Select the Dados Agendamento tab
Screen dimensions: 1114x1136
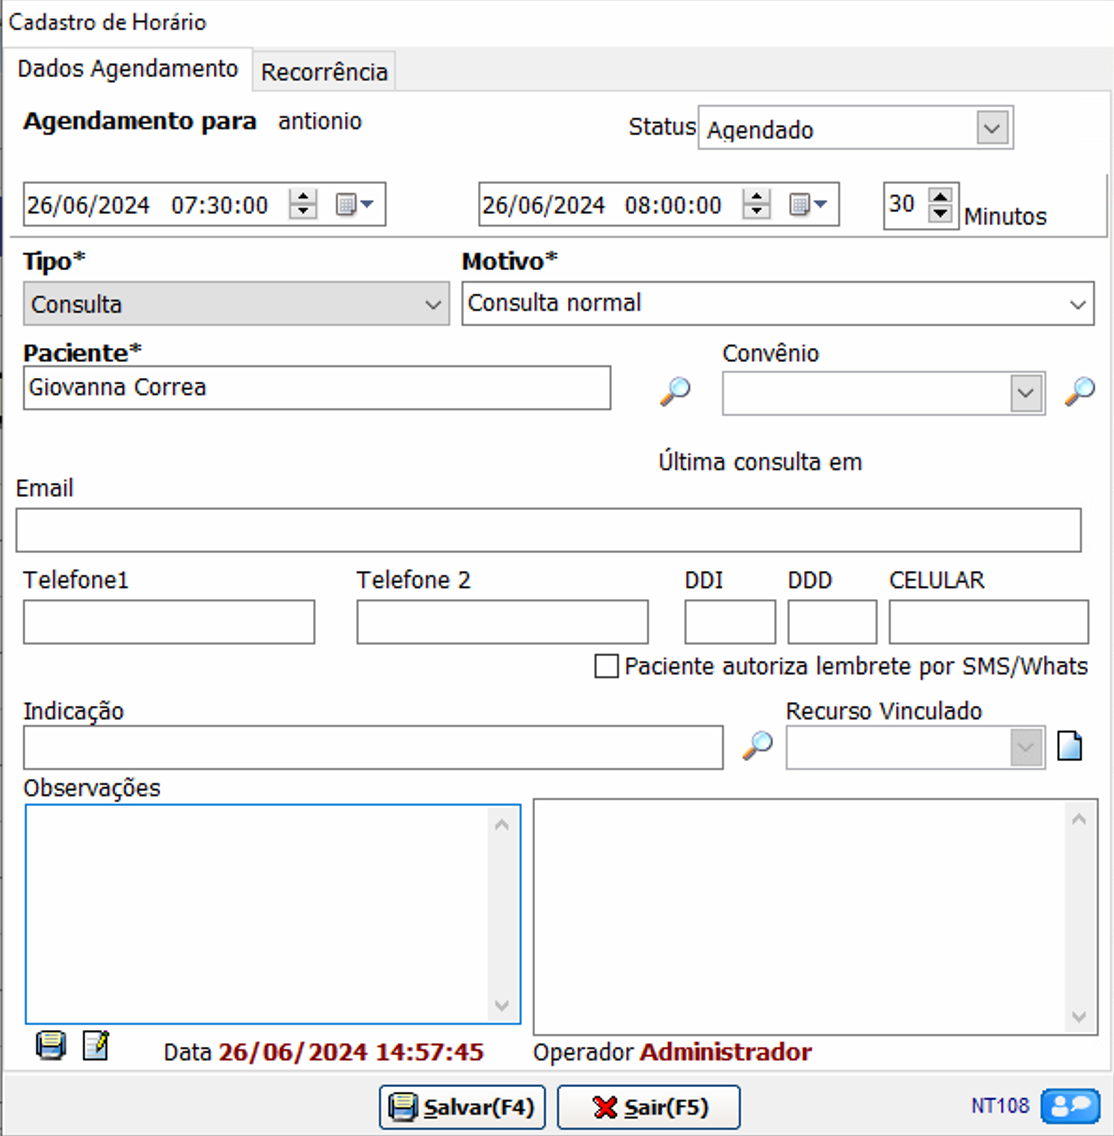click(128, 69)
